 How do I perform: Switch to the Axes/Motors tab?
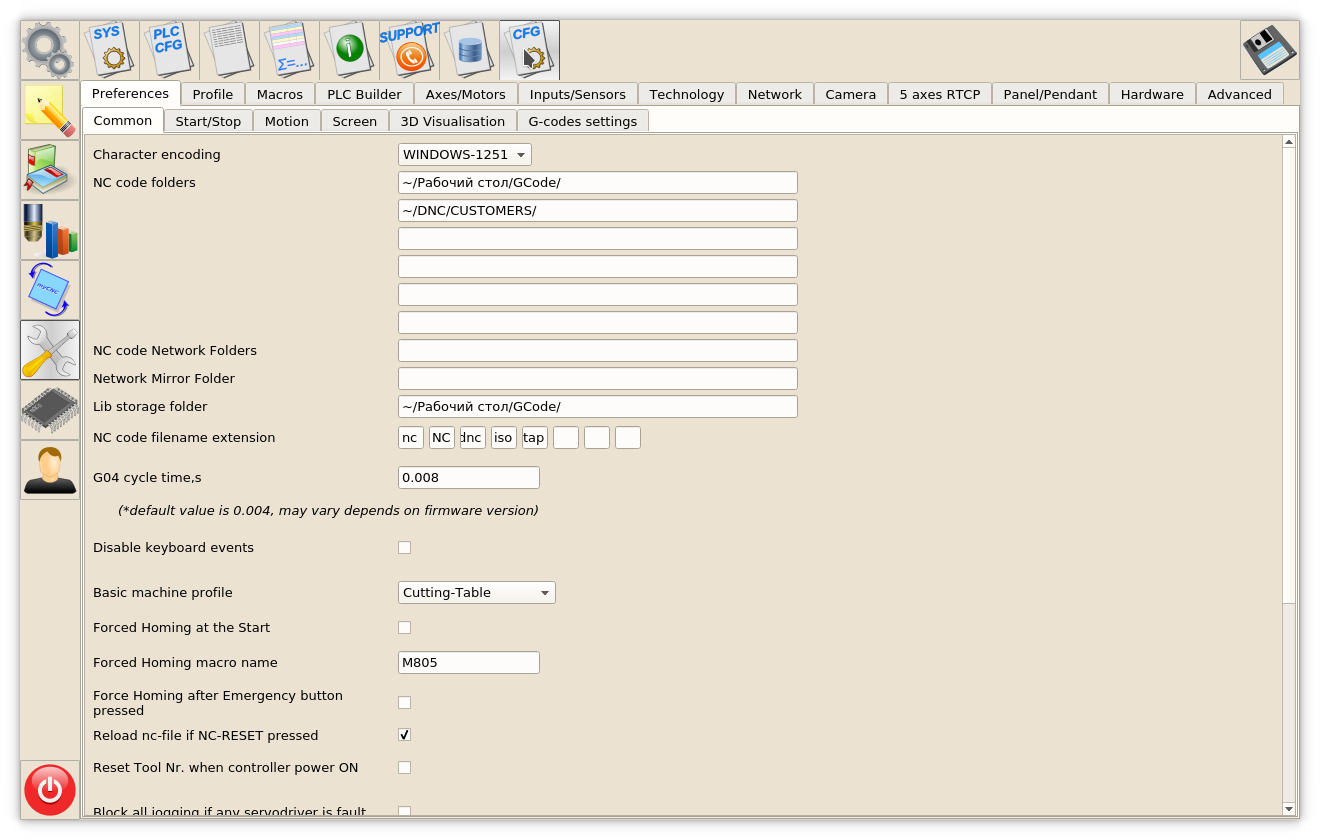pyautogui.click(x=465, y=94)
